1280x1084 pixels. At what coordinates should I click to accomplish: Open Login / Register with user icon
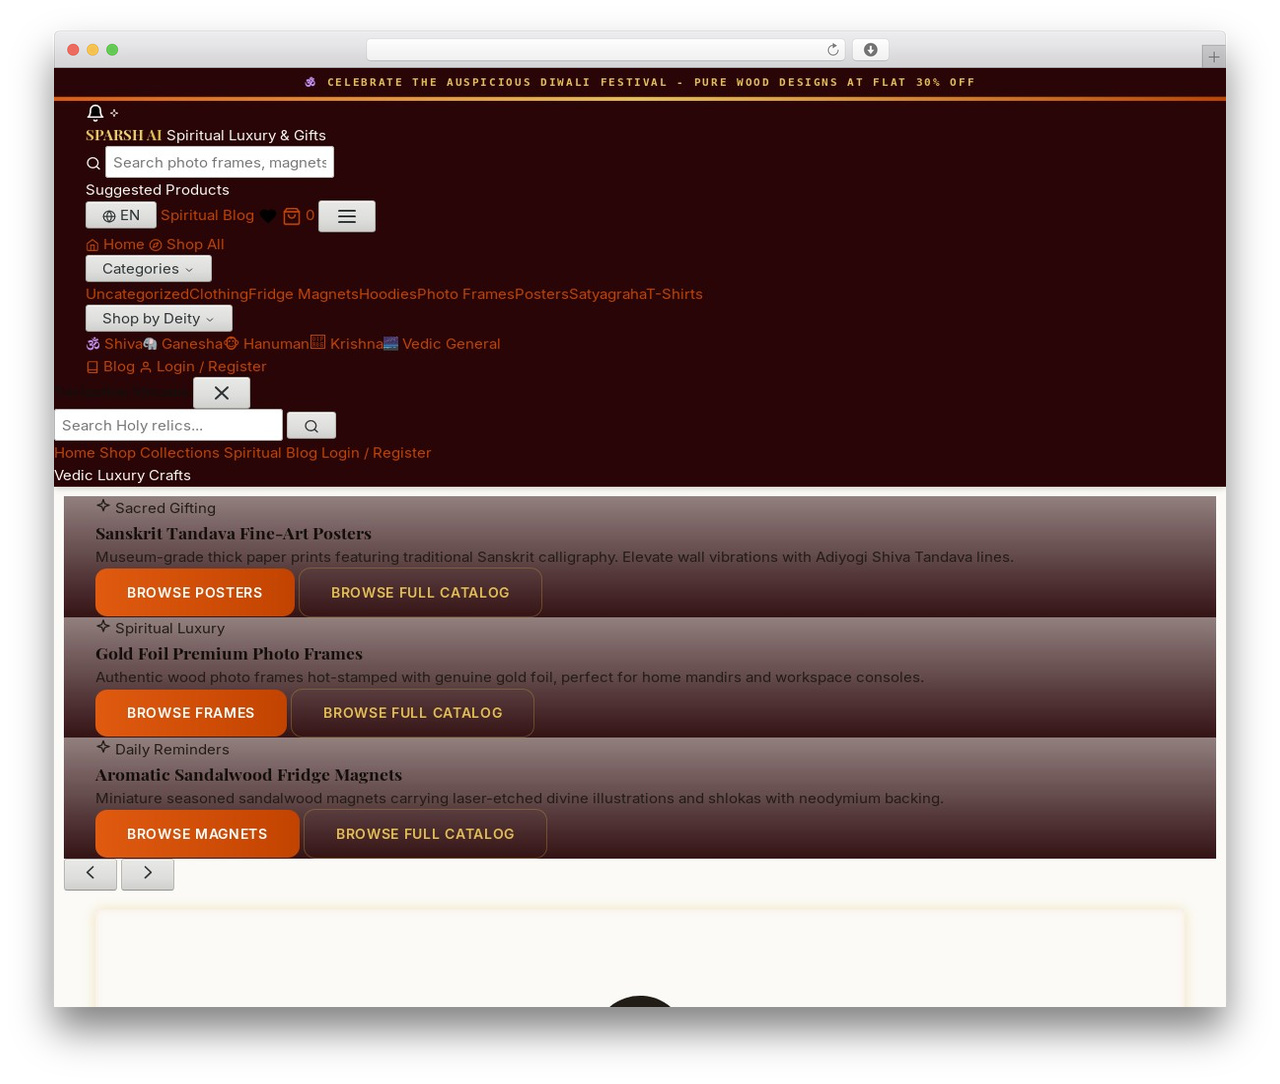coord(203,367)
